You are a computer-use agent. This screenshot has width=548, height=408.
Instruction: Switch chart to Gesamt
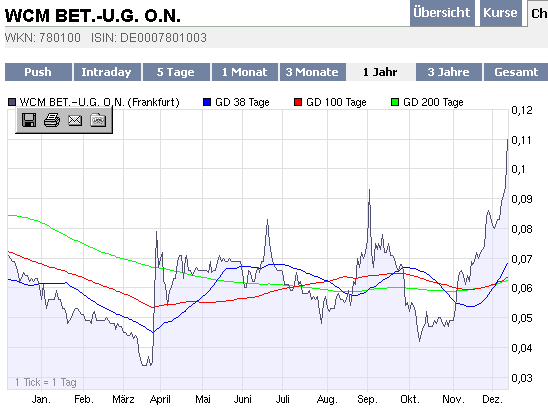(516, 72)
